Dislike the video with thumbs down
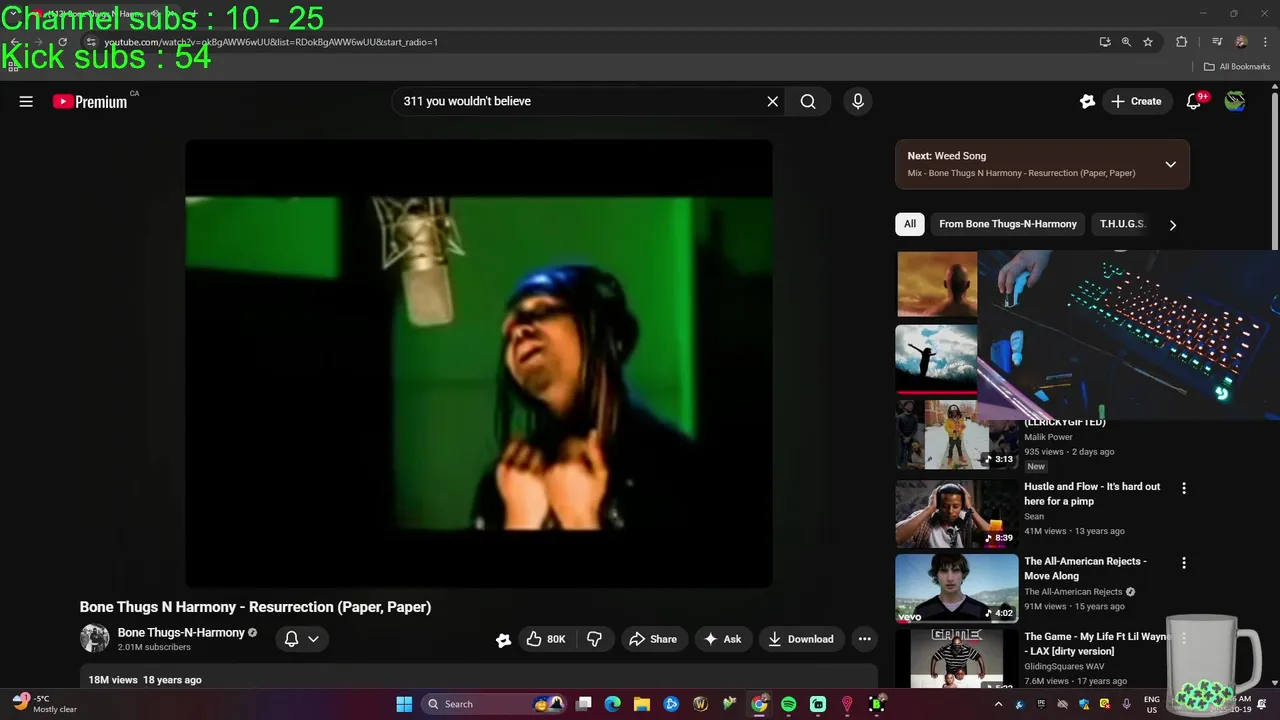This screenshot has height=720, width=1280. [594, 639]
